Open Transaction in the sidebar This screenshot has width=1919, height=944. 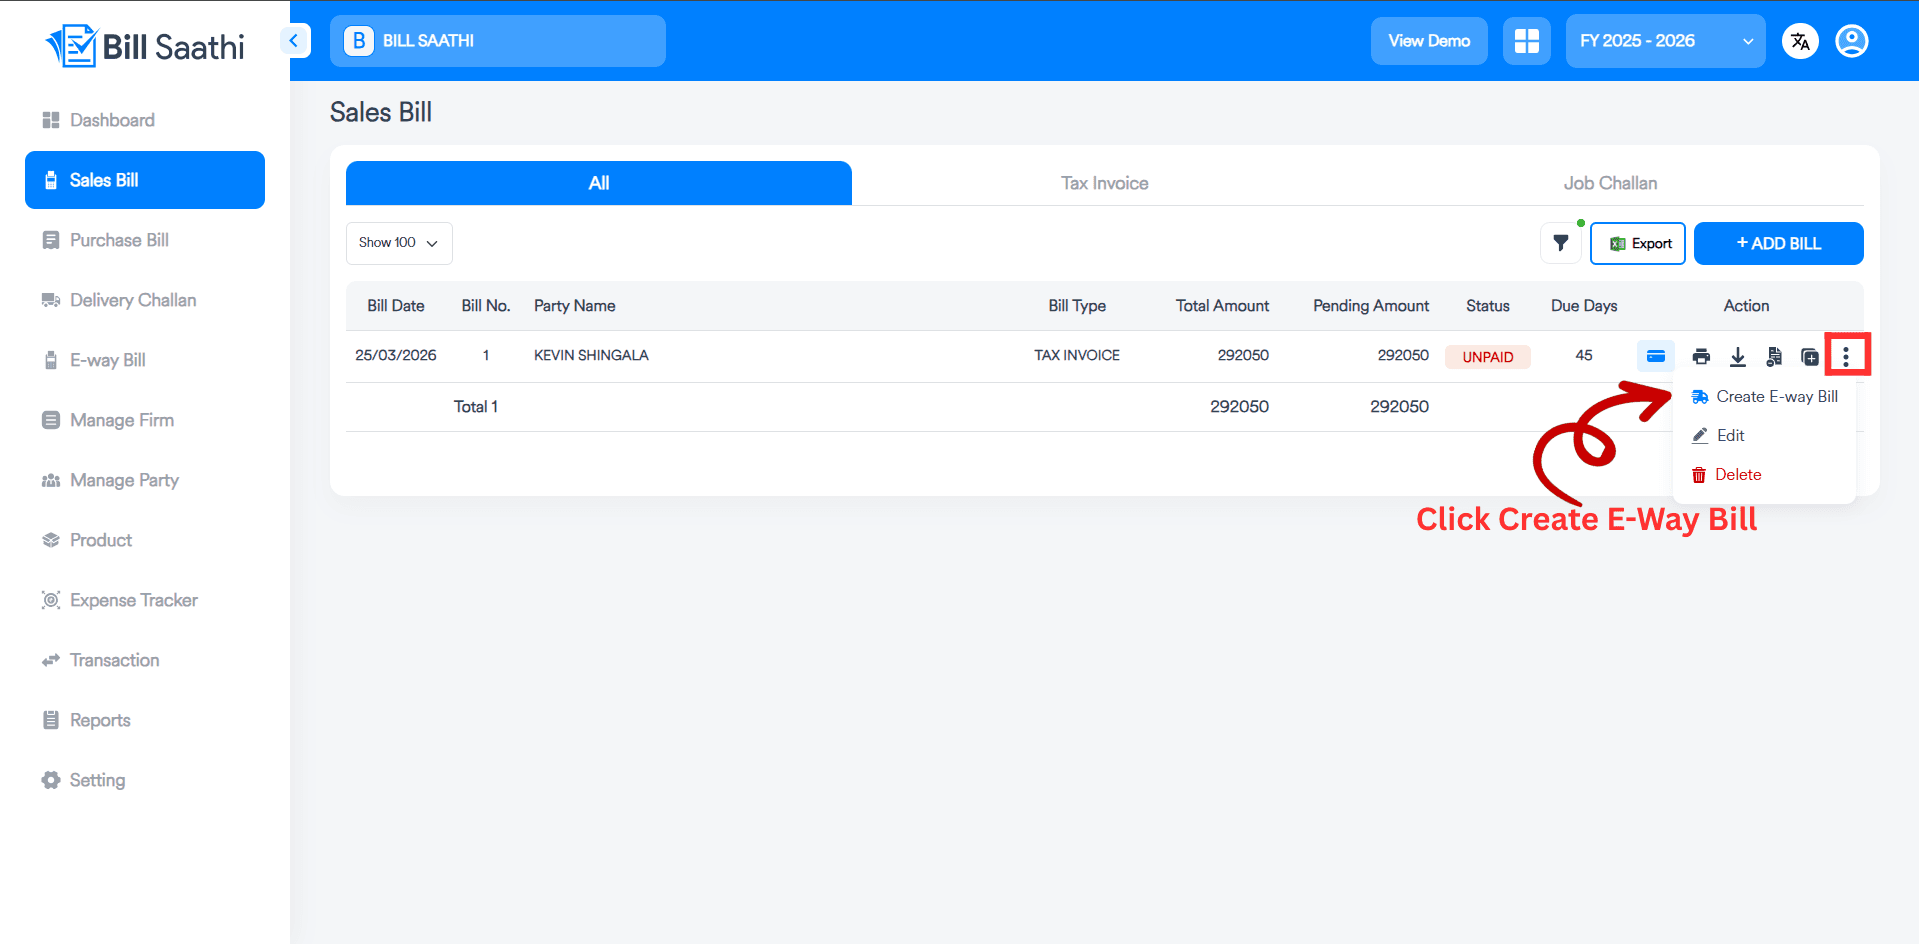145,660
